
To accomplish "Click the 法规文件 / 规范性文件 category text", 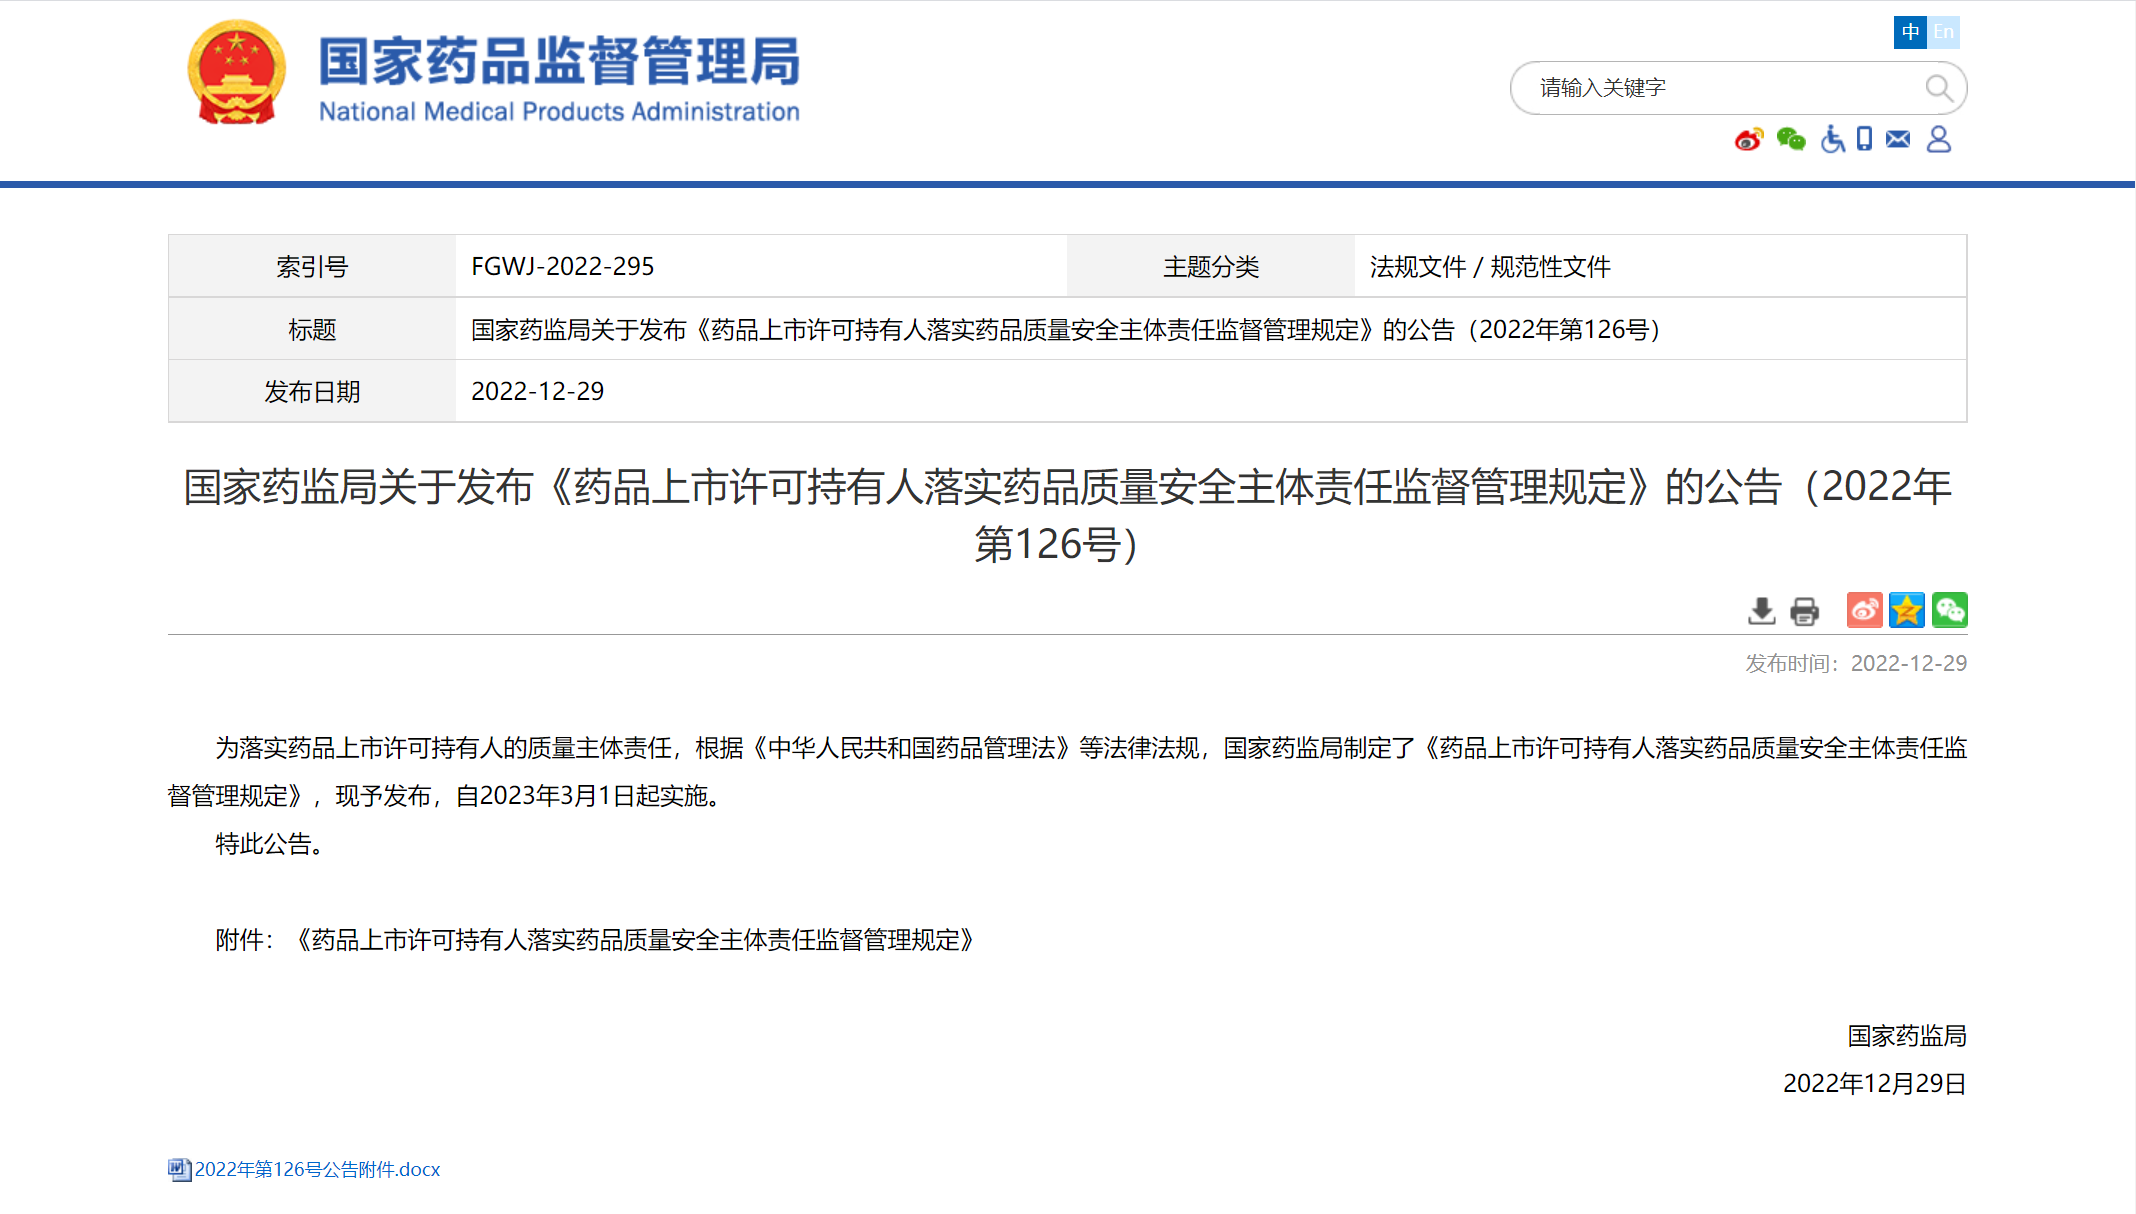I will point(1489,267).
